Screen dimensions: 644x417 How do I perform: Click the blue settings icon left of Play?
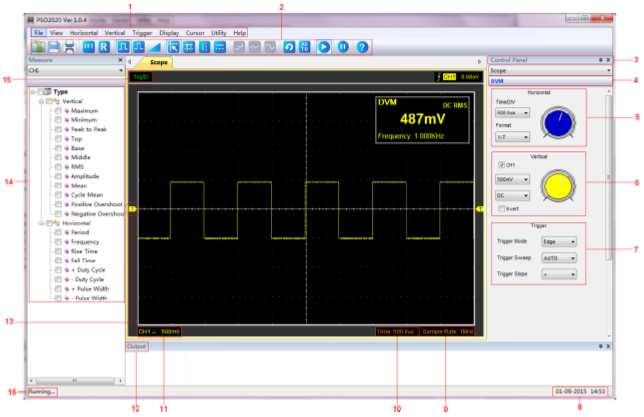[x=305, y=47]
